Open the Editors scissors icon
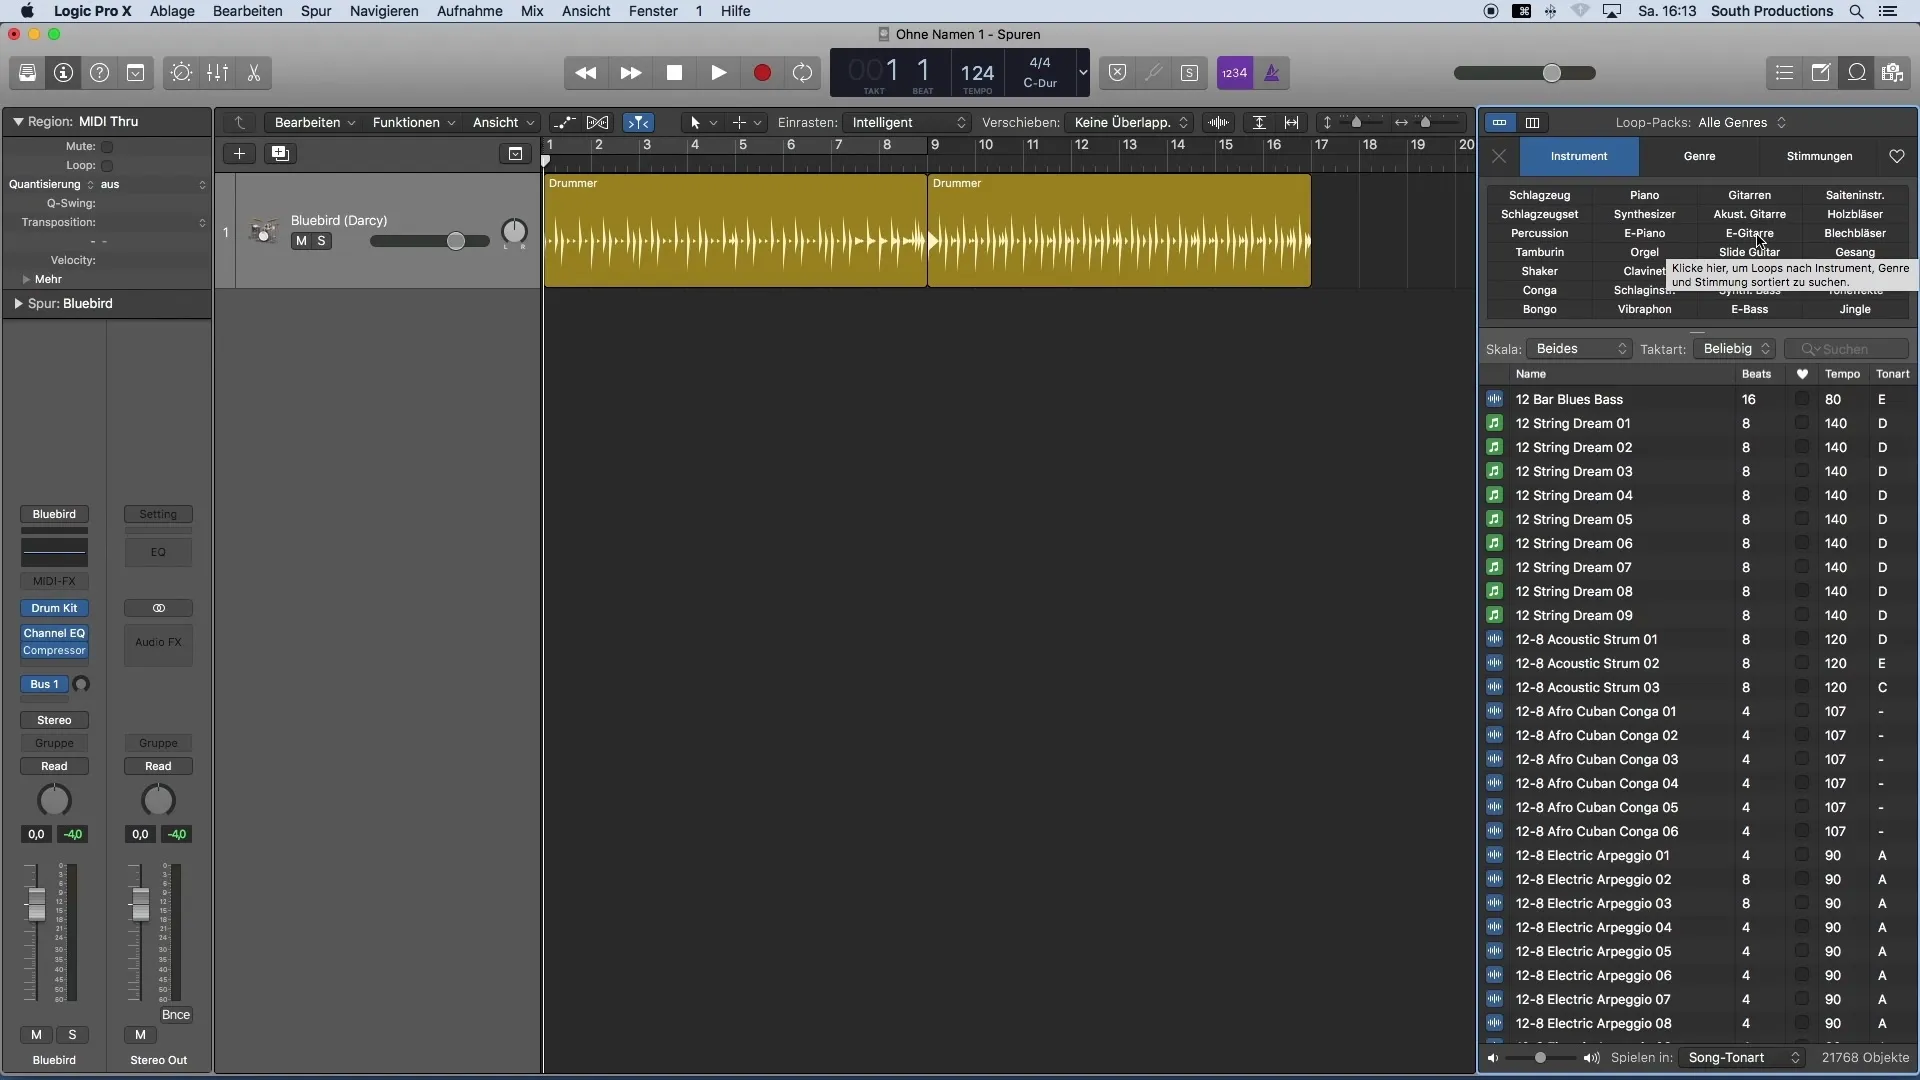The height and width of the screenshot is (1080, 1920). [253, 73]
